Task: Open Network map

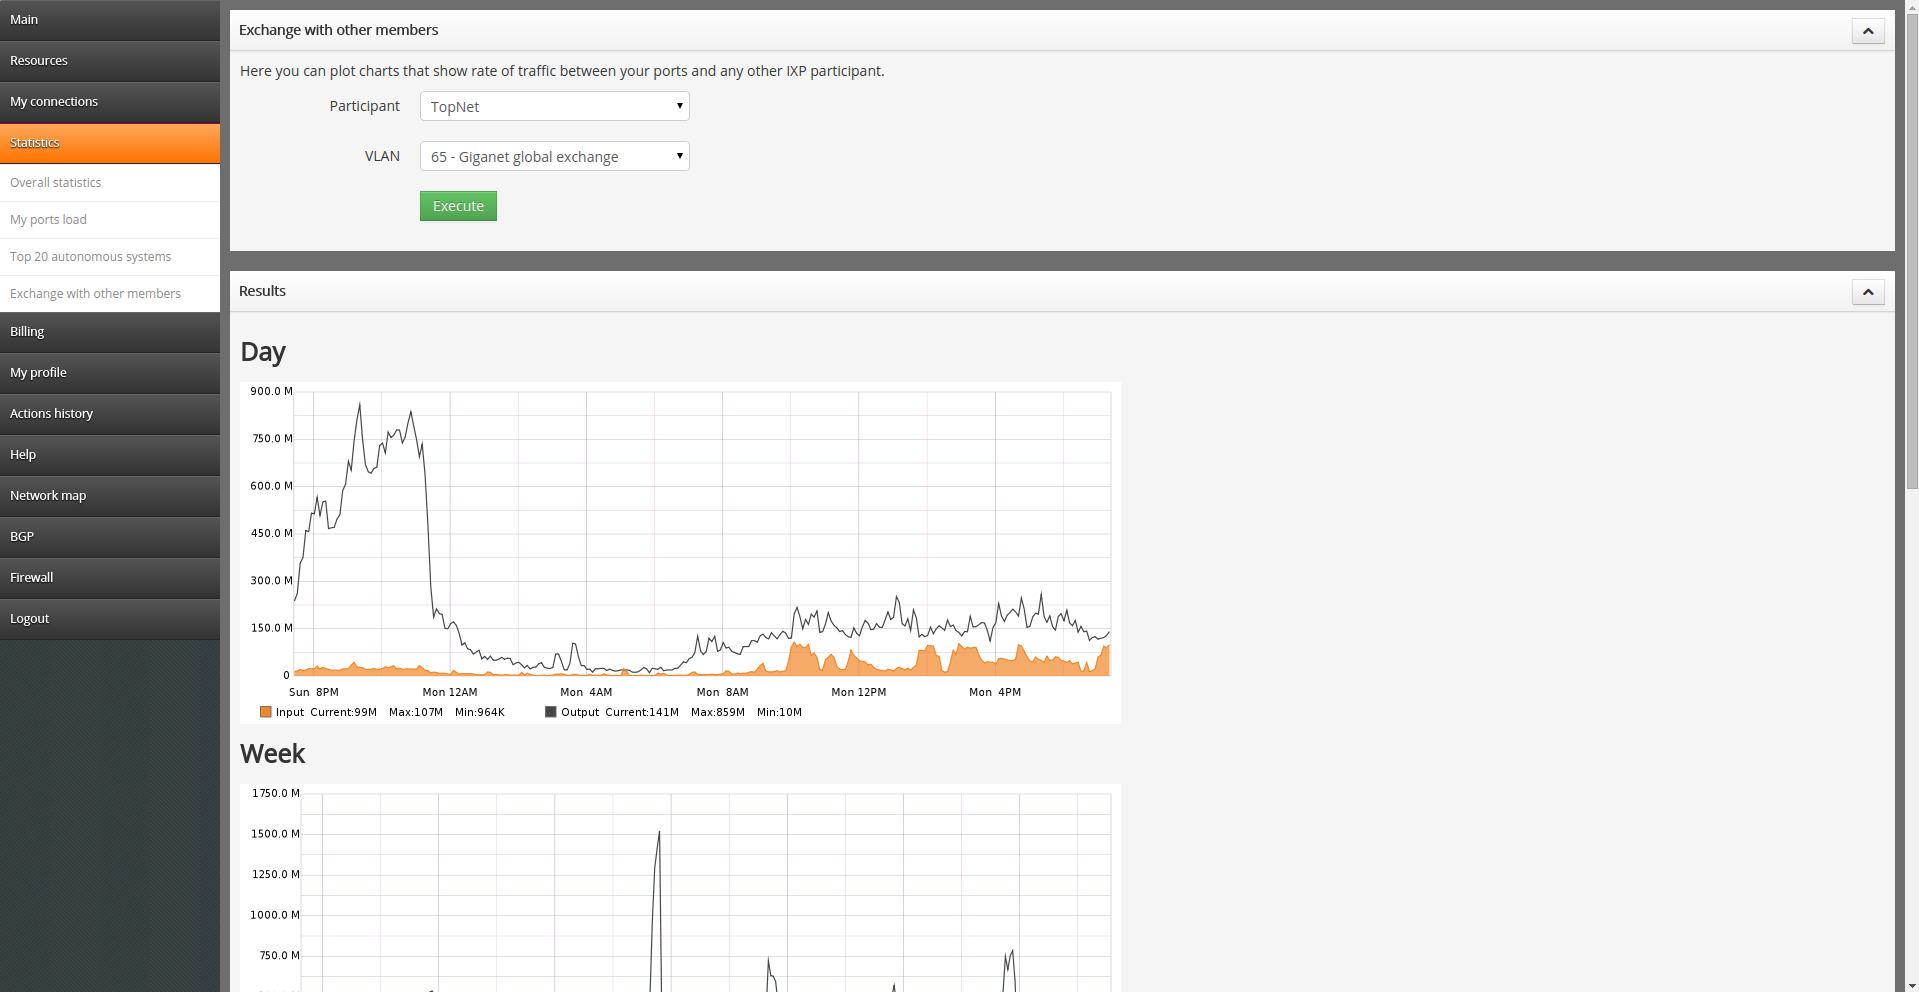Action: tap(110, 496)
